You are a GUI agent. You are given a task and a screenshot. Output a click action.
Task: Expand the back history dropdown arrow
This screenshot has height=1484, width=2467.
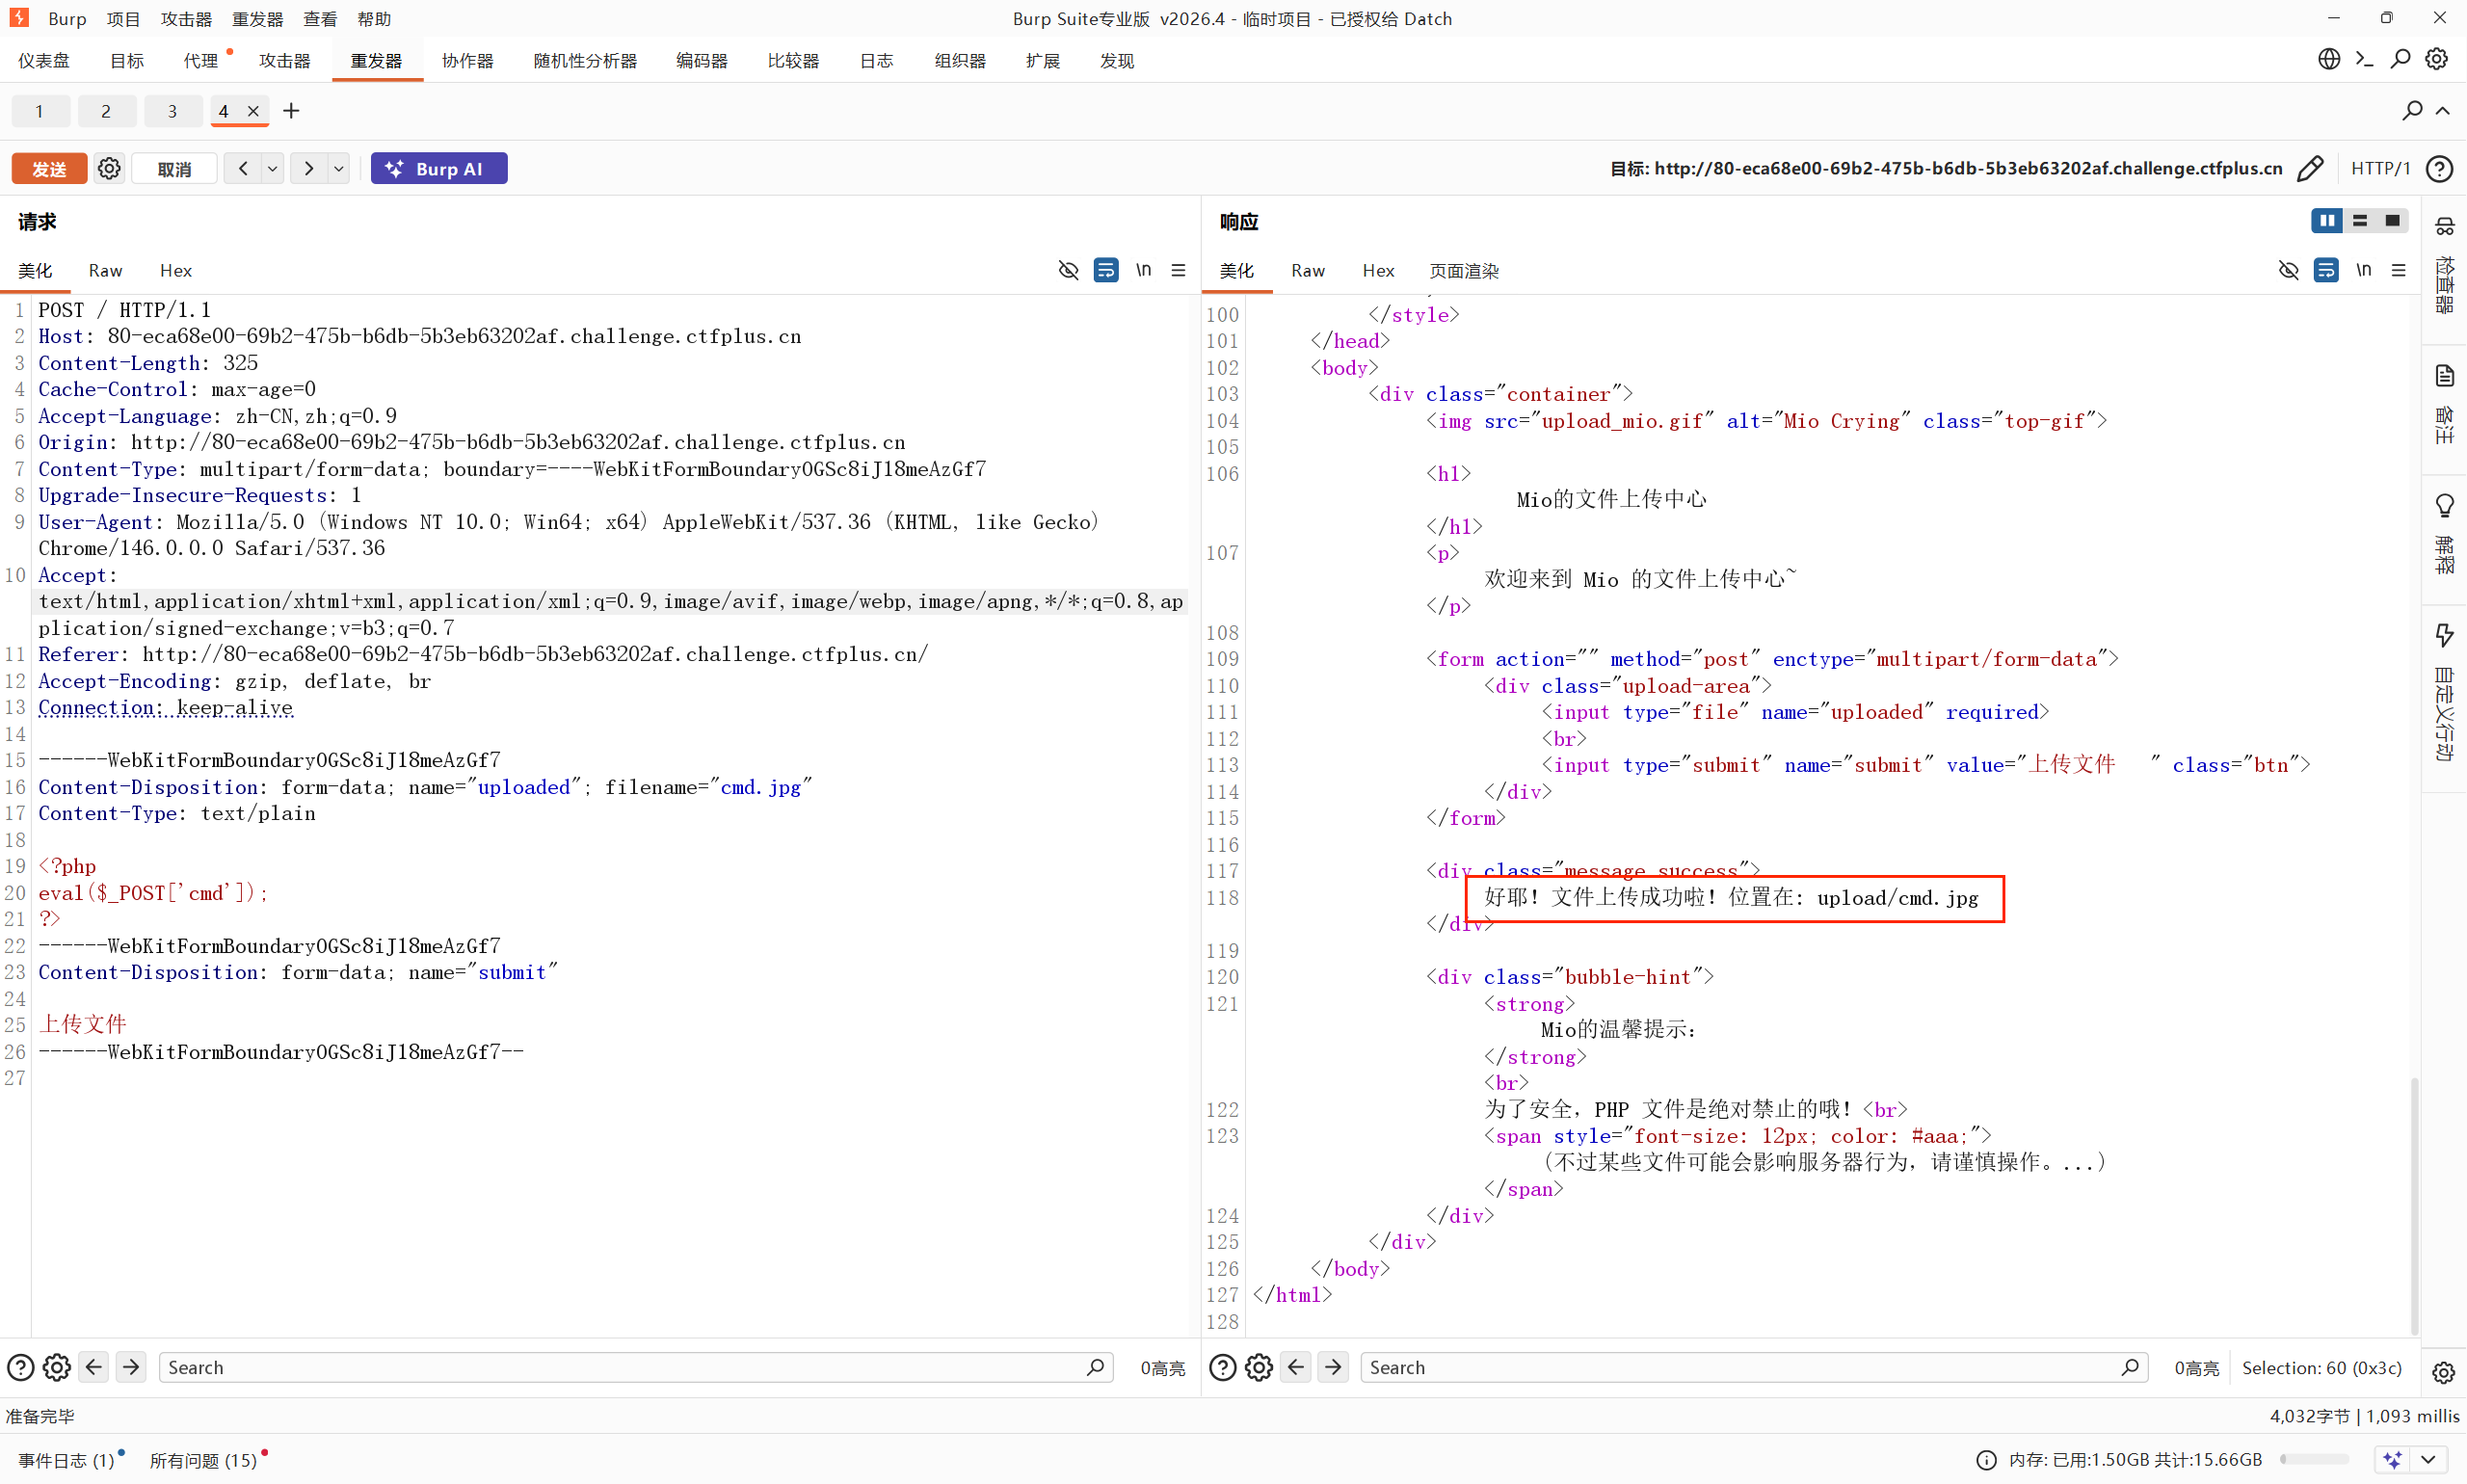[x=272, y=169]
